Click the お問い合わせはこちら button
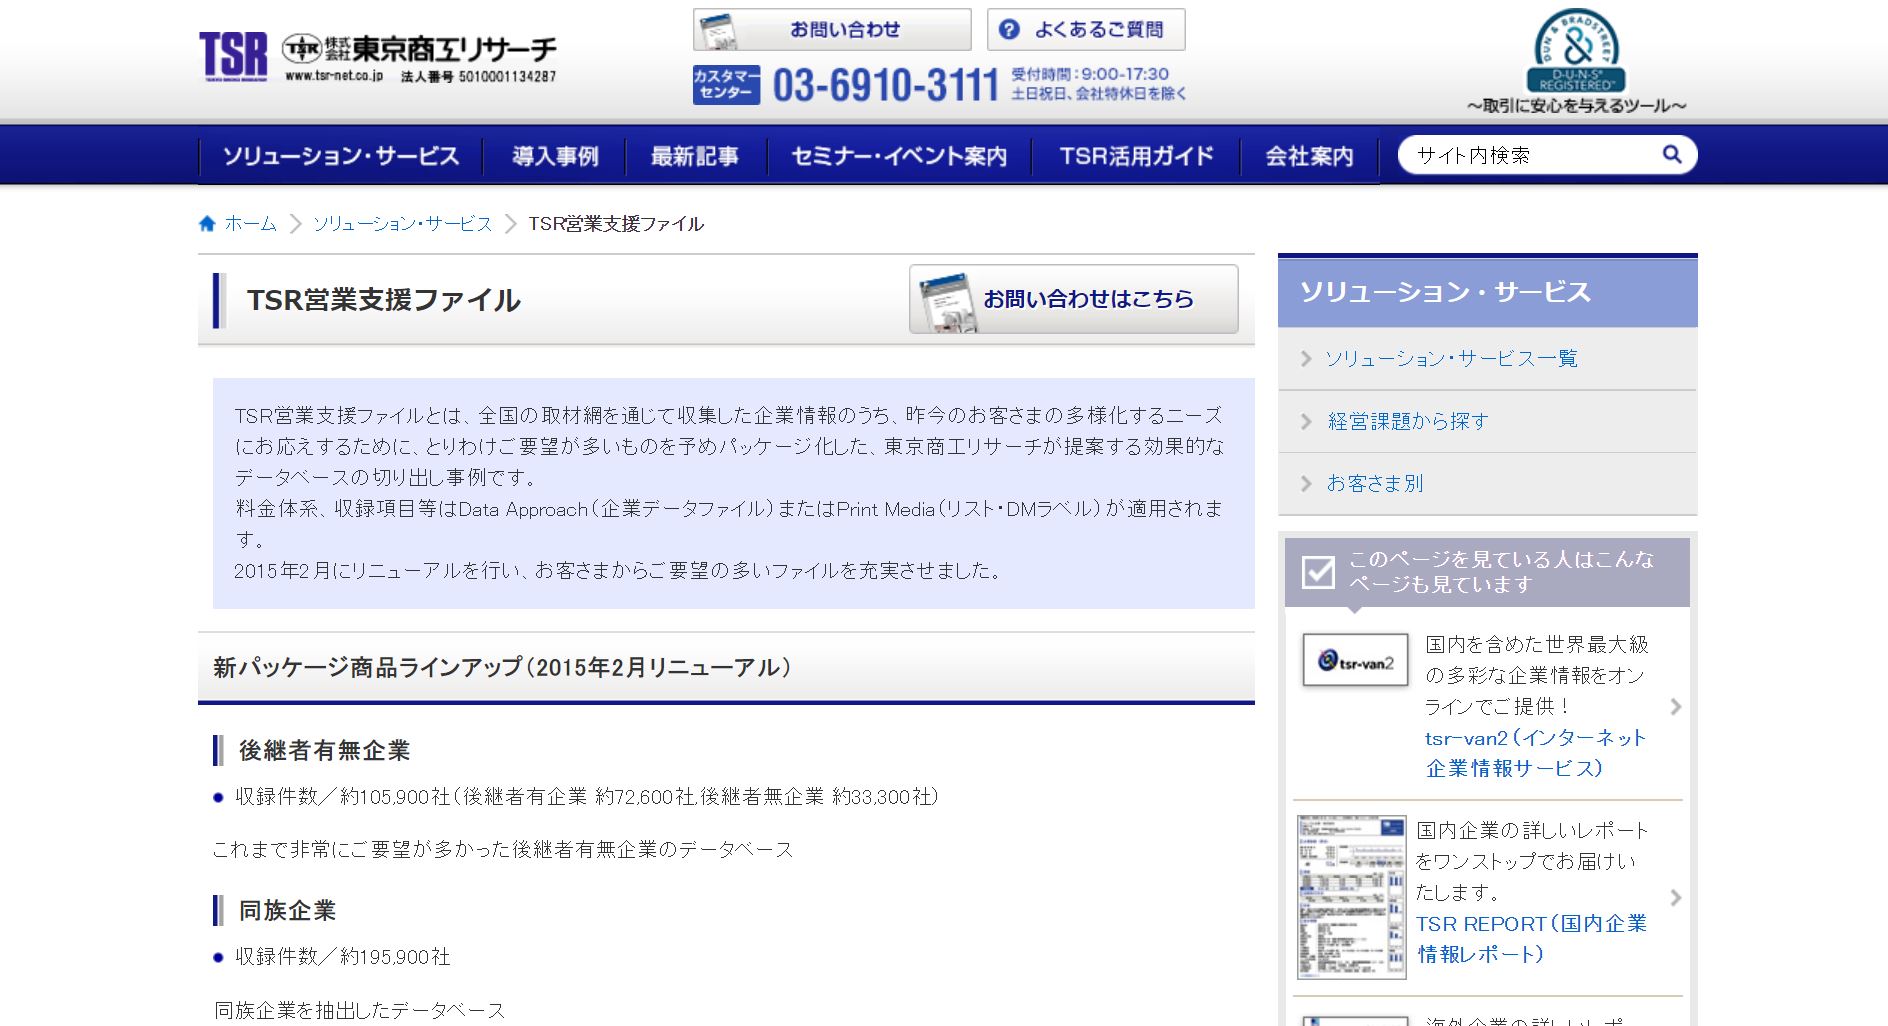The image size is (1888, 1026). (1073, 299)
